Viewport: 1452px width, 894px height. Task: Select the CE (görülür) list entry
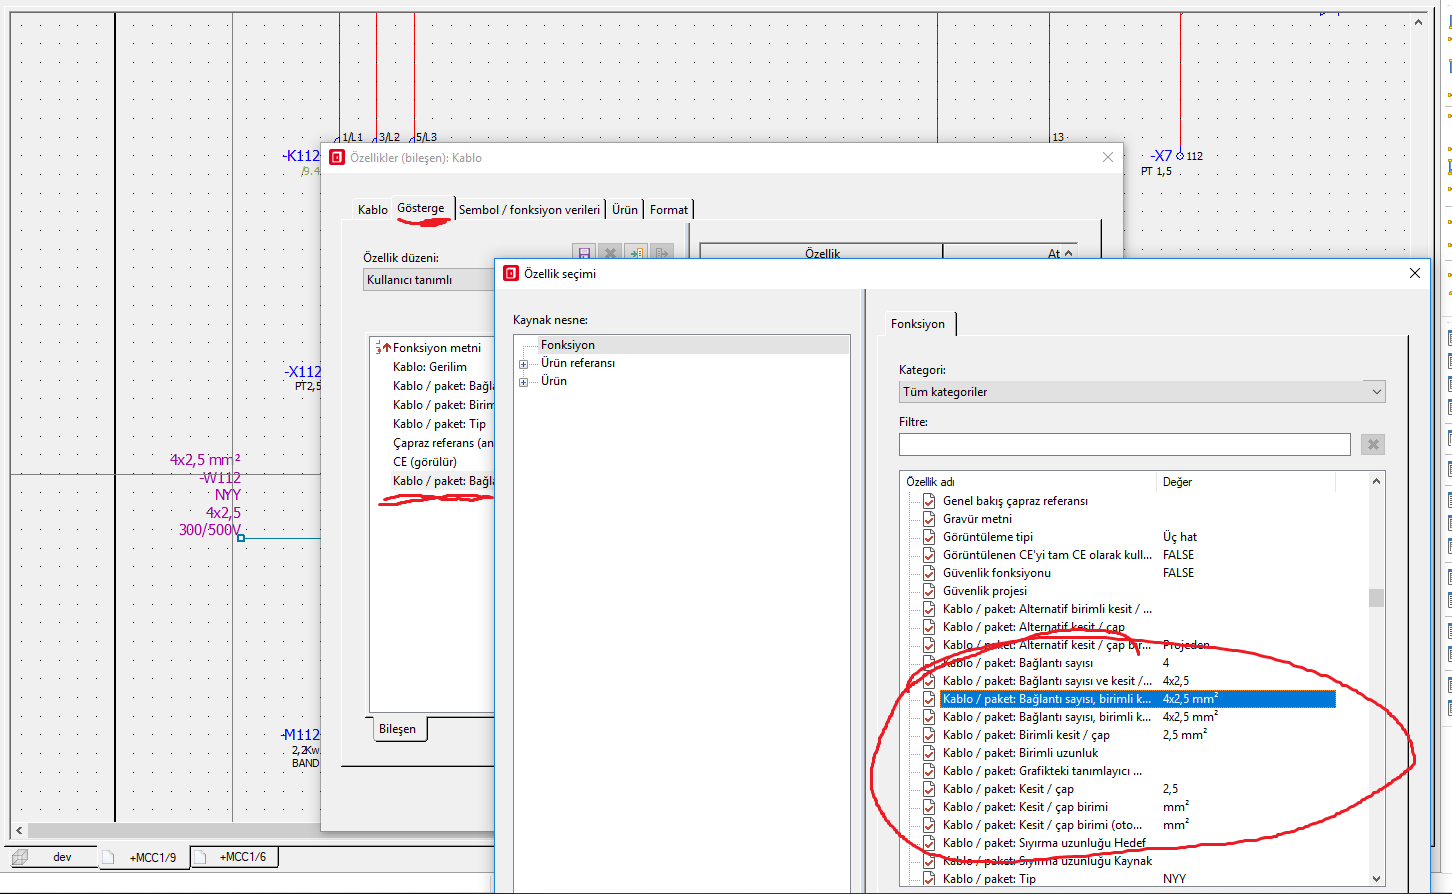coord(425,462)
